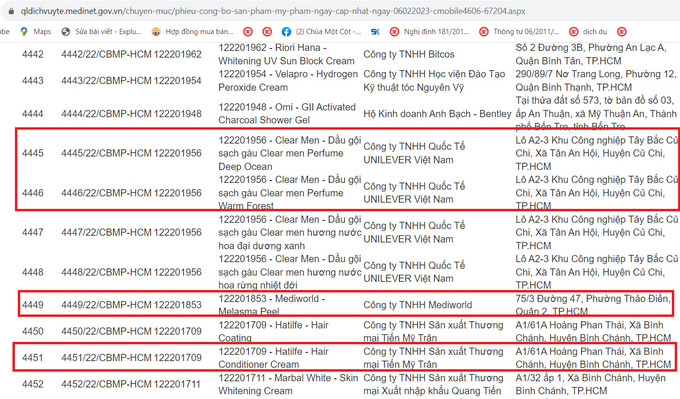Click Marbal White Skin Whitening Cream product
680x399 pixels.
click(x=288, y=384)
